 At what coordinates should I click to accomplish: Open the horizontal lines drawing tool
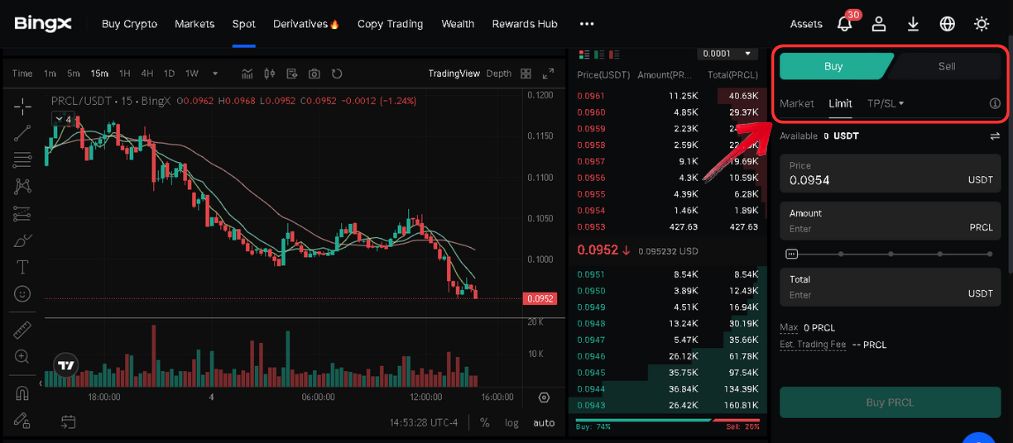[23, 160]
